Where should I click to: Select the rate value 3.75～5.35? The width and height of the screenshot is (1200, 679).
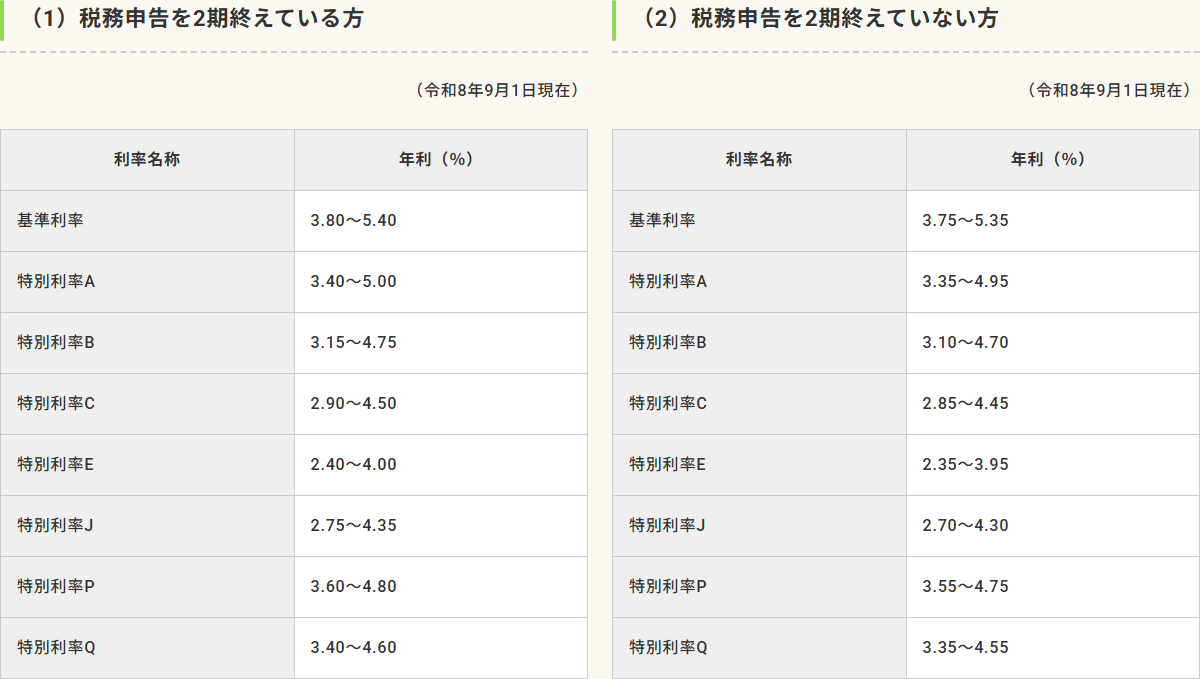(966, 220)
